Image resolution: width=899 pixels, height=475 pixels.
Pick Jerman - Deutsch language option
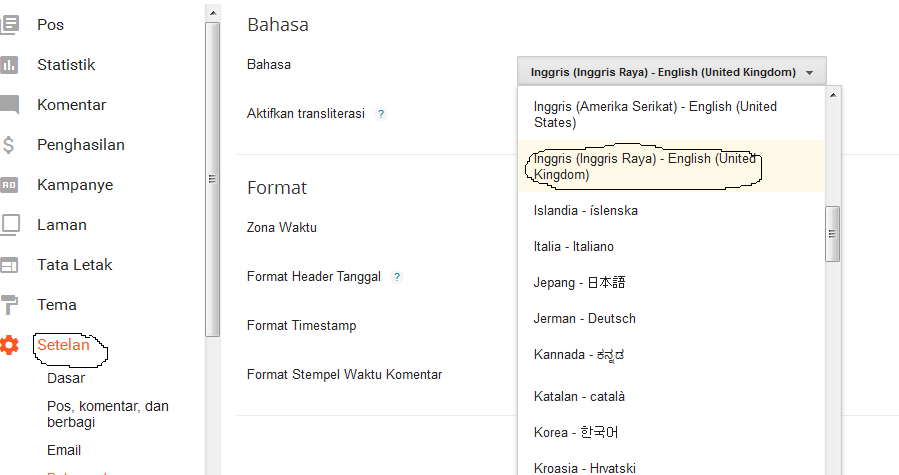click(585, 319)
